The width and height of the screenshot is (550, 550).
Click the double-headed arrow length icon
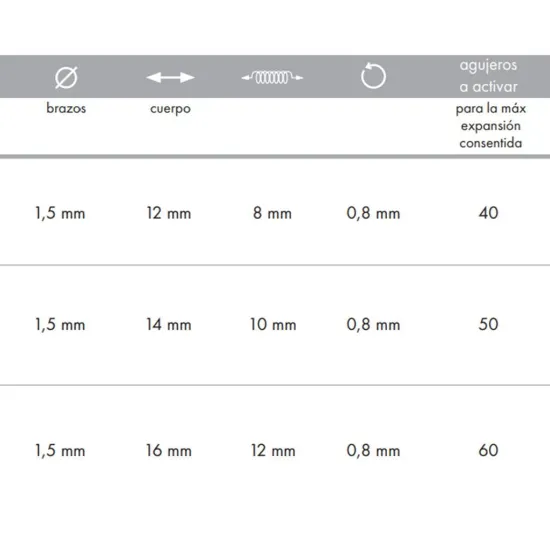click(x=170, y=77)
